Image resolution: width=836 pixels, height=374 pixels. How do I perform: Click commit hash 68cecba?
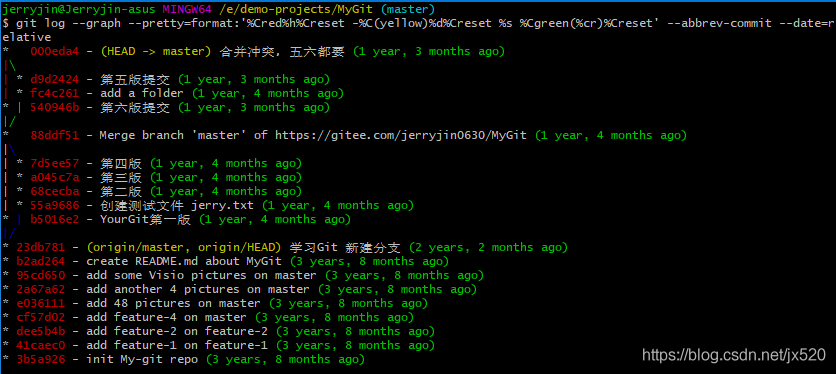click(54, 191)
